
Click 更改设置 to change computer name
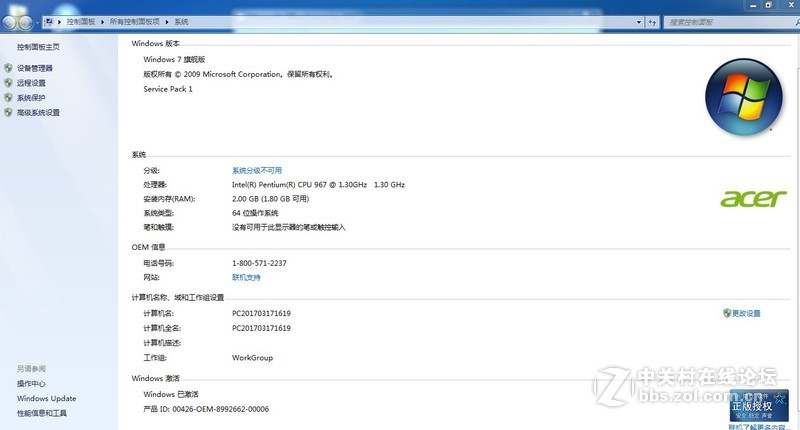(x=746, y=313)
